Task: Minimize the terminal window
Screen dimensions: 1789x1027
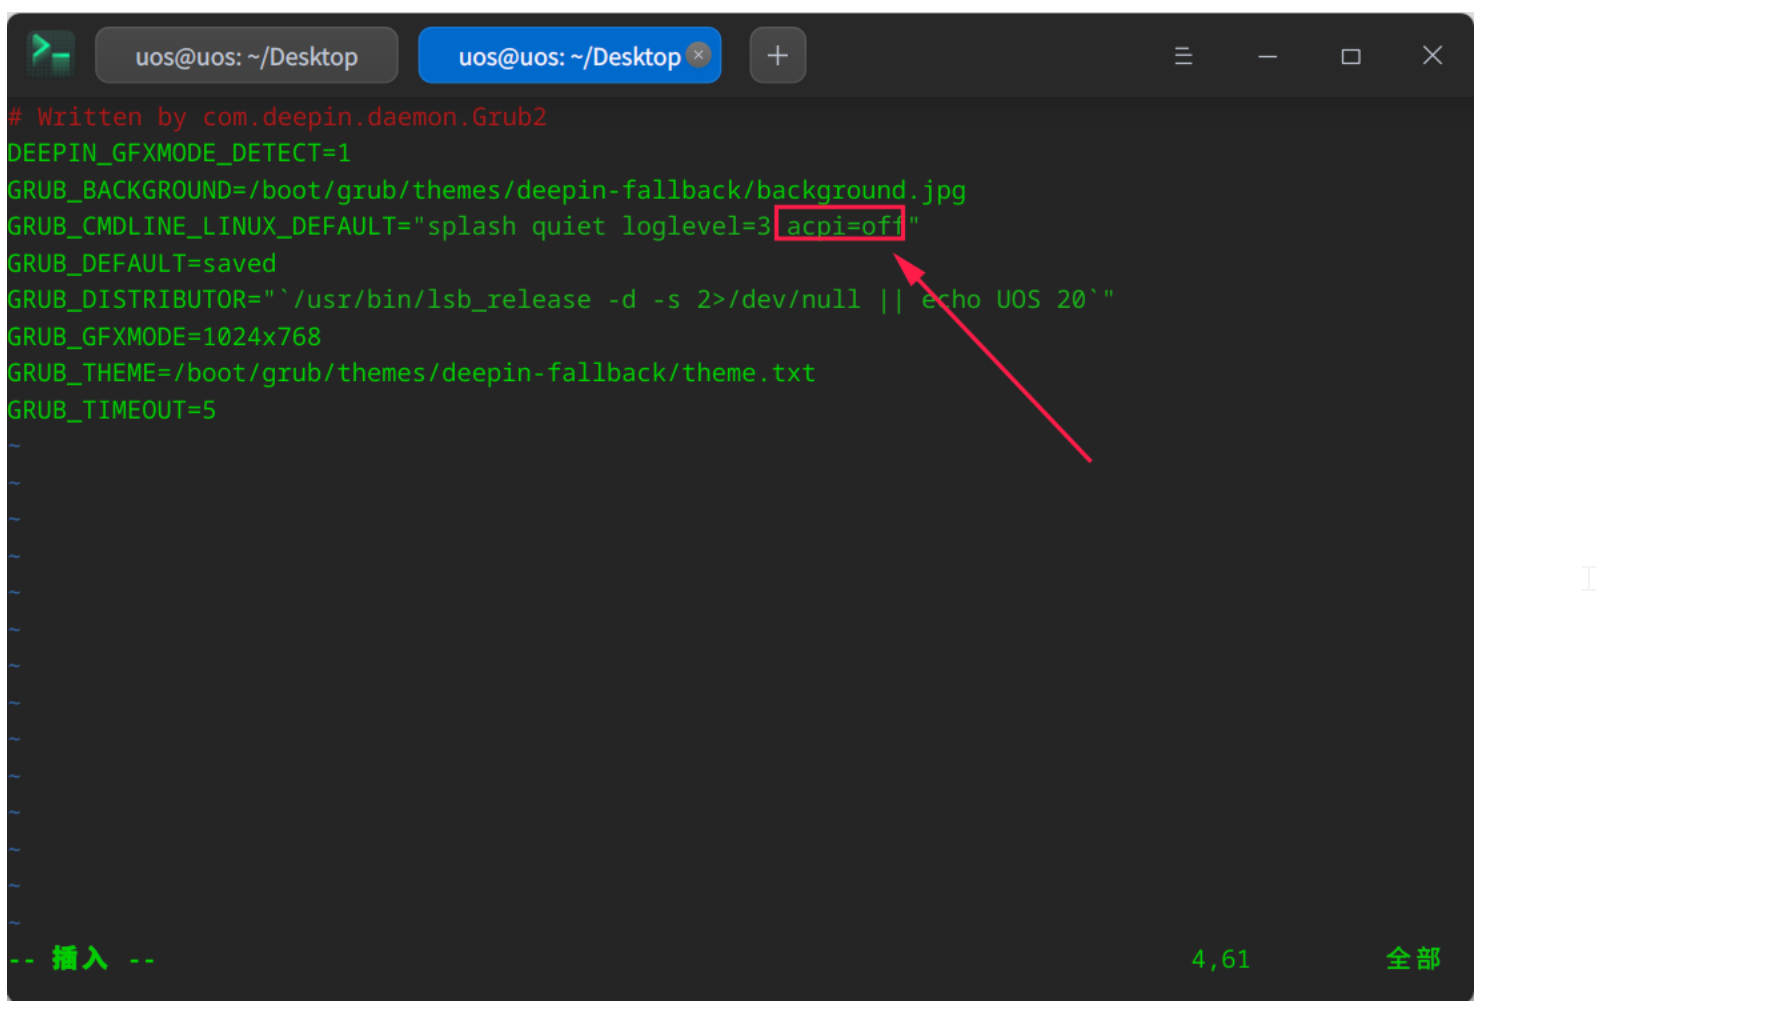Action: coord(1267,56)
